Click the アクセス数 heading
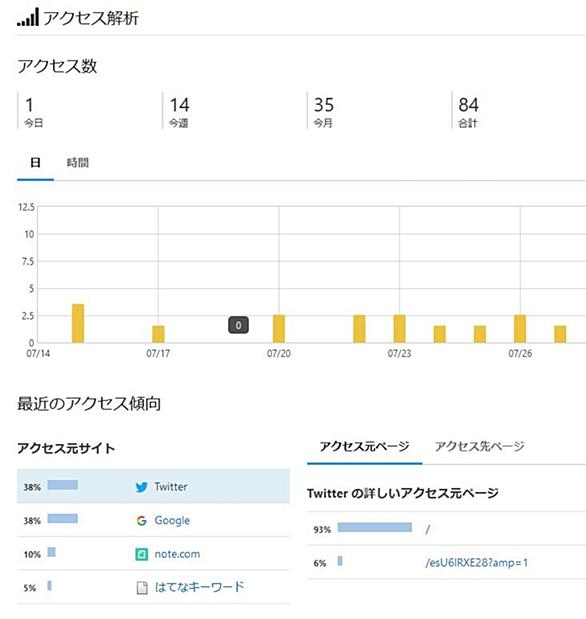The width and height of the screenshot is (586, 619). click(57, 66)
